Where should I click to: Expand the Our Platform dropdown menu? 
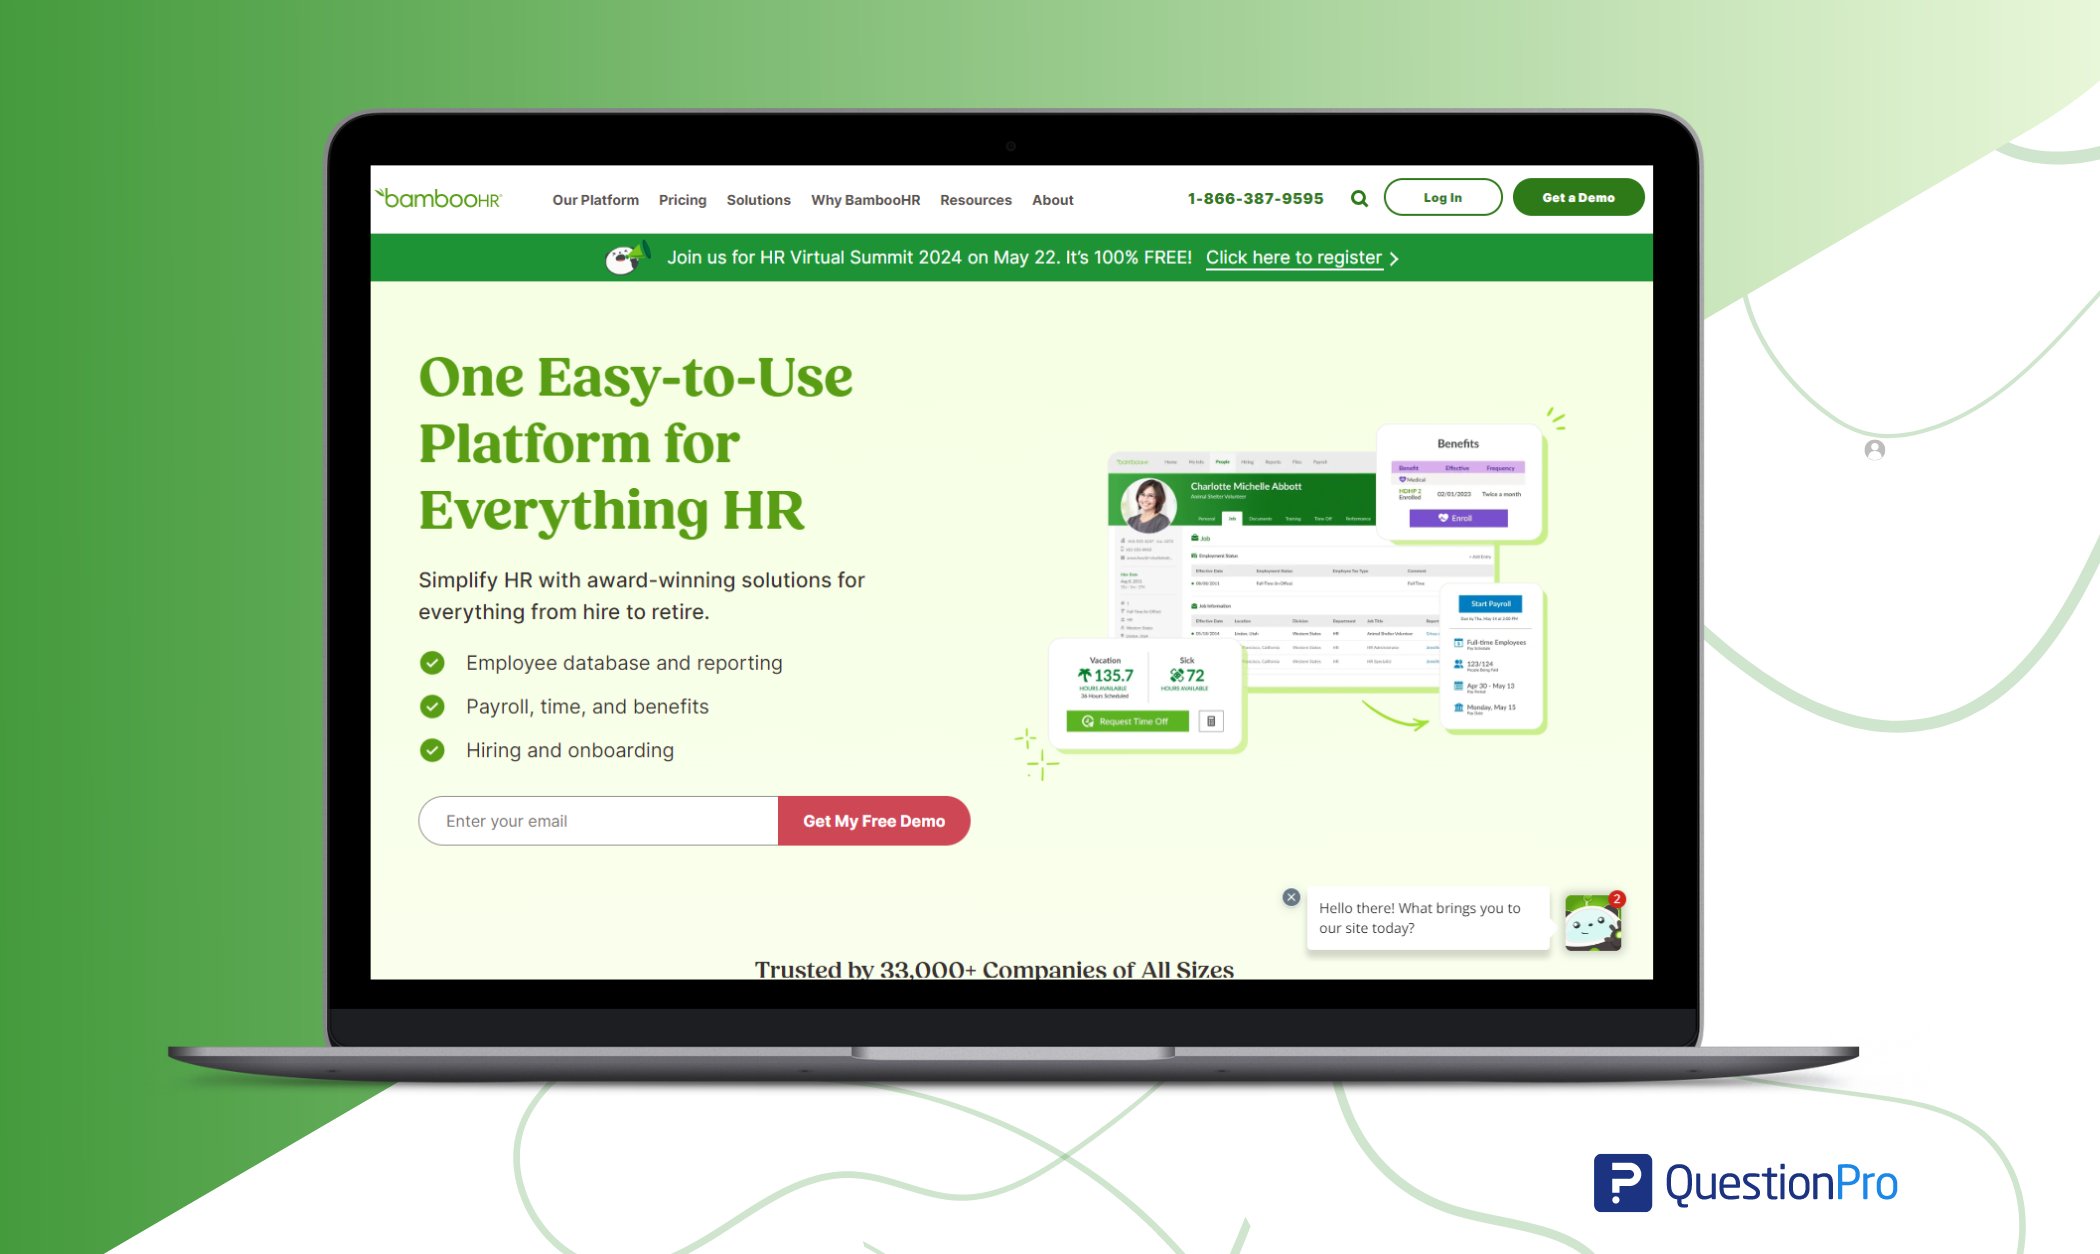594,197
